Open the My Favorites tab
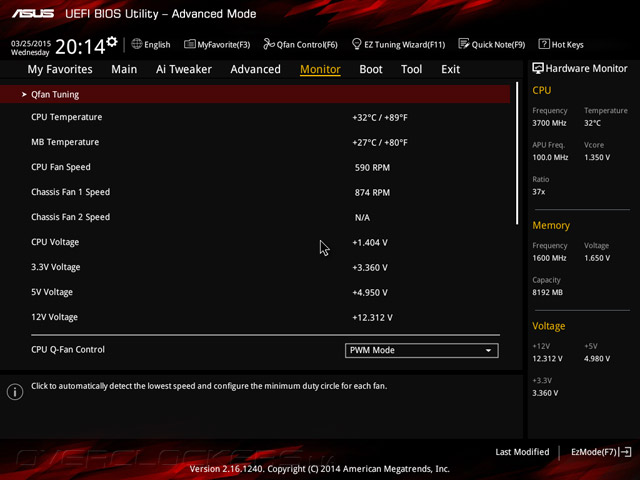The image size is (640, 480). coord(60,69)
